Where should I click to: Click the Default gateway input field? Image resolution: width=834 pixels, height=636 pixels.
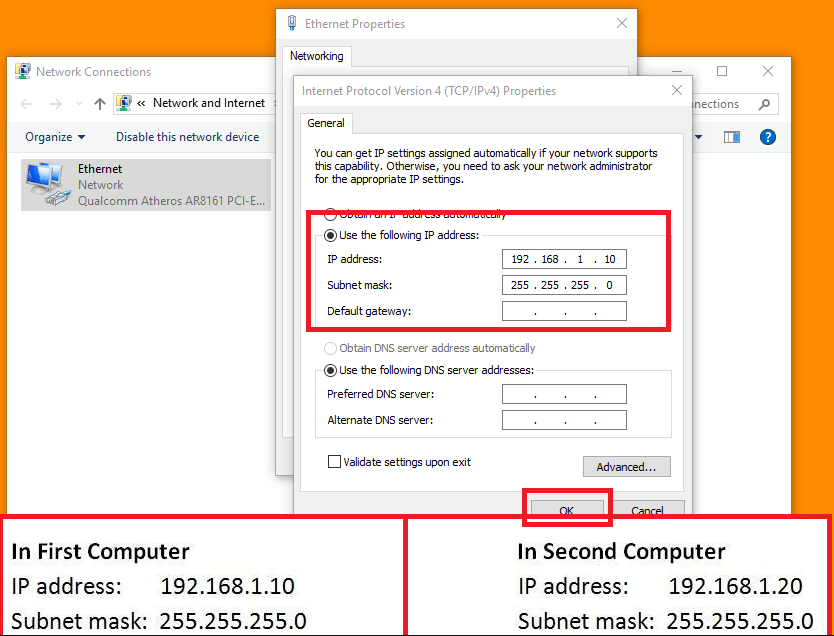[564, 311]
